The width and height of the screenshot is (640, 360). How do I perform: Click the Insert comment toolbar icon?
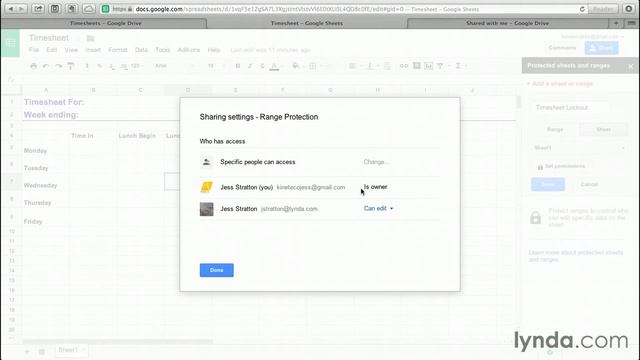pos(416,66)
